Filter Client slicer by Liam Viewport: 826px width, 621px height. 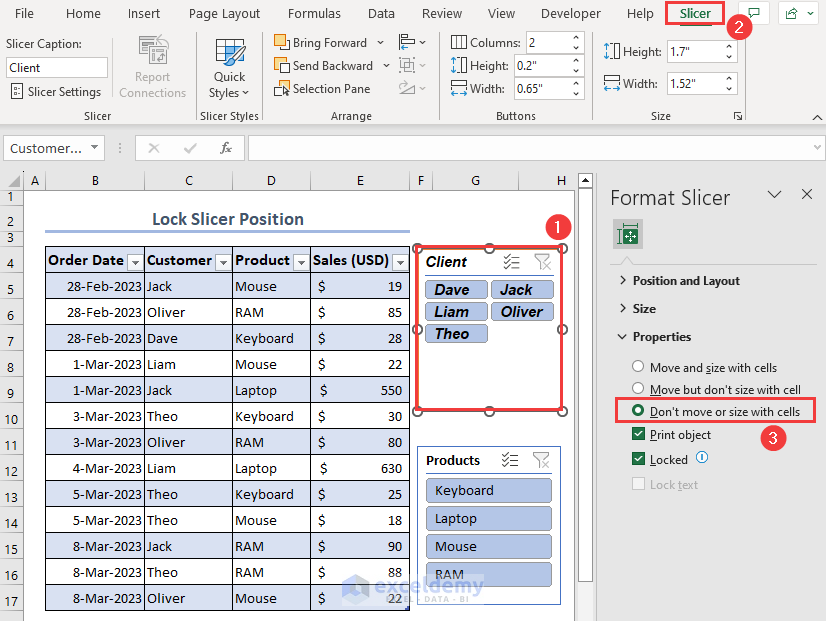point(456,312)
